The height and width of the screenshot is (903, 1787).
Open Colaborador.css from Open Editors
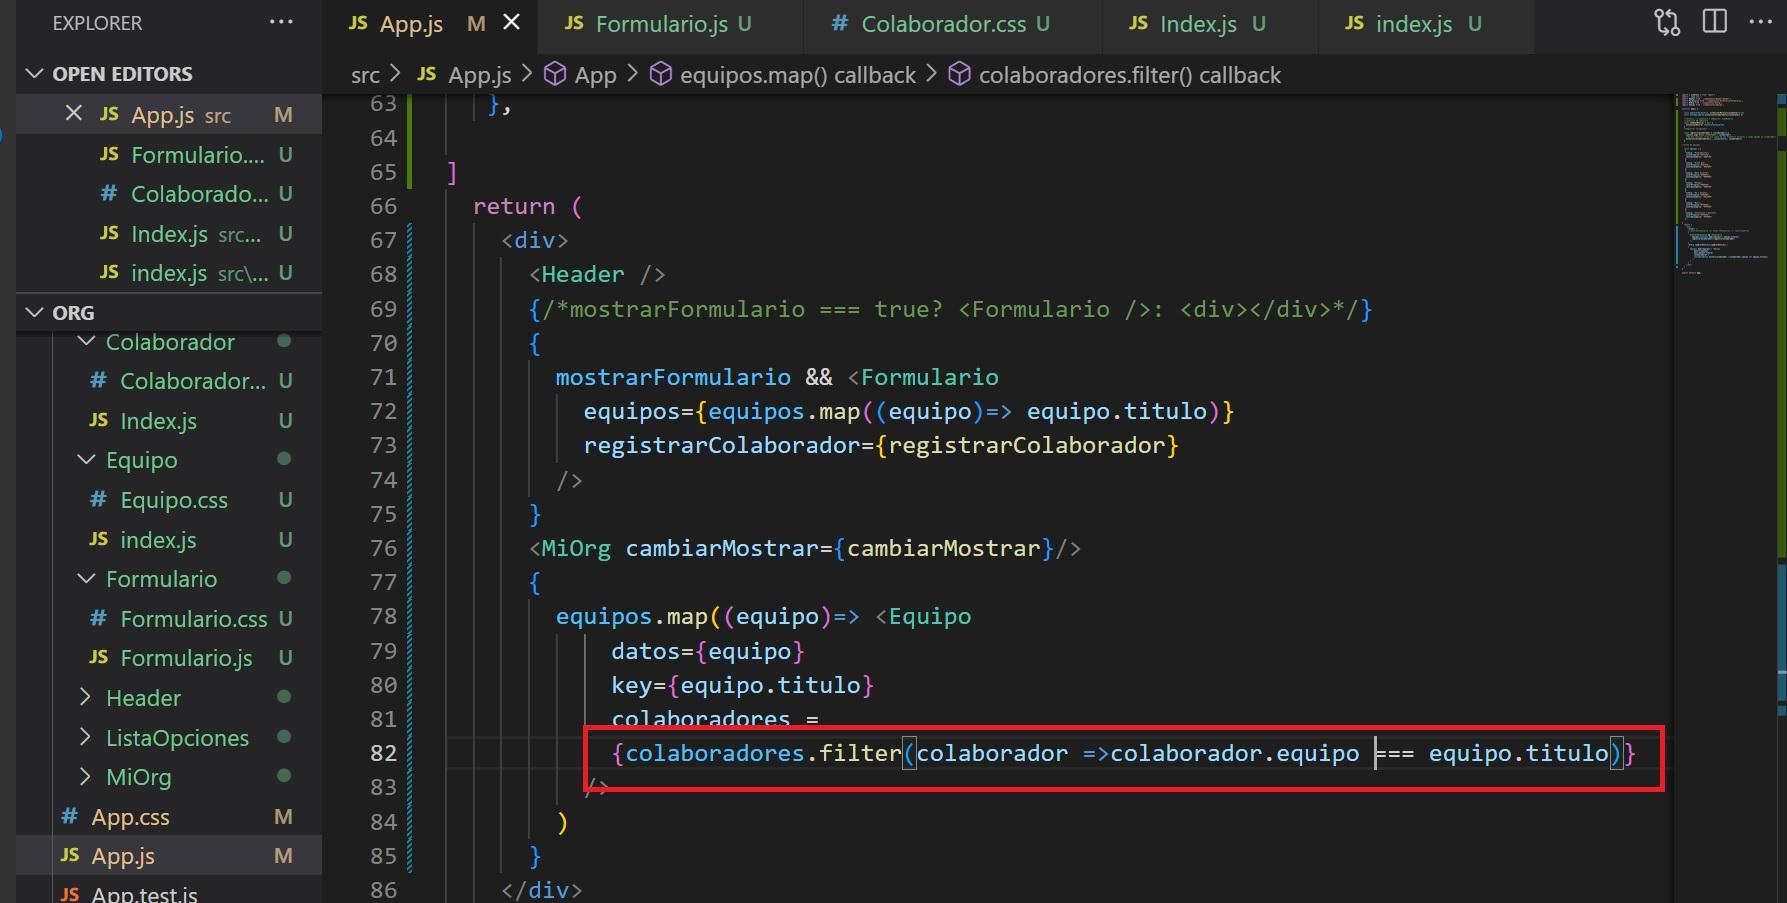(x=170, y=194)
